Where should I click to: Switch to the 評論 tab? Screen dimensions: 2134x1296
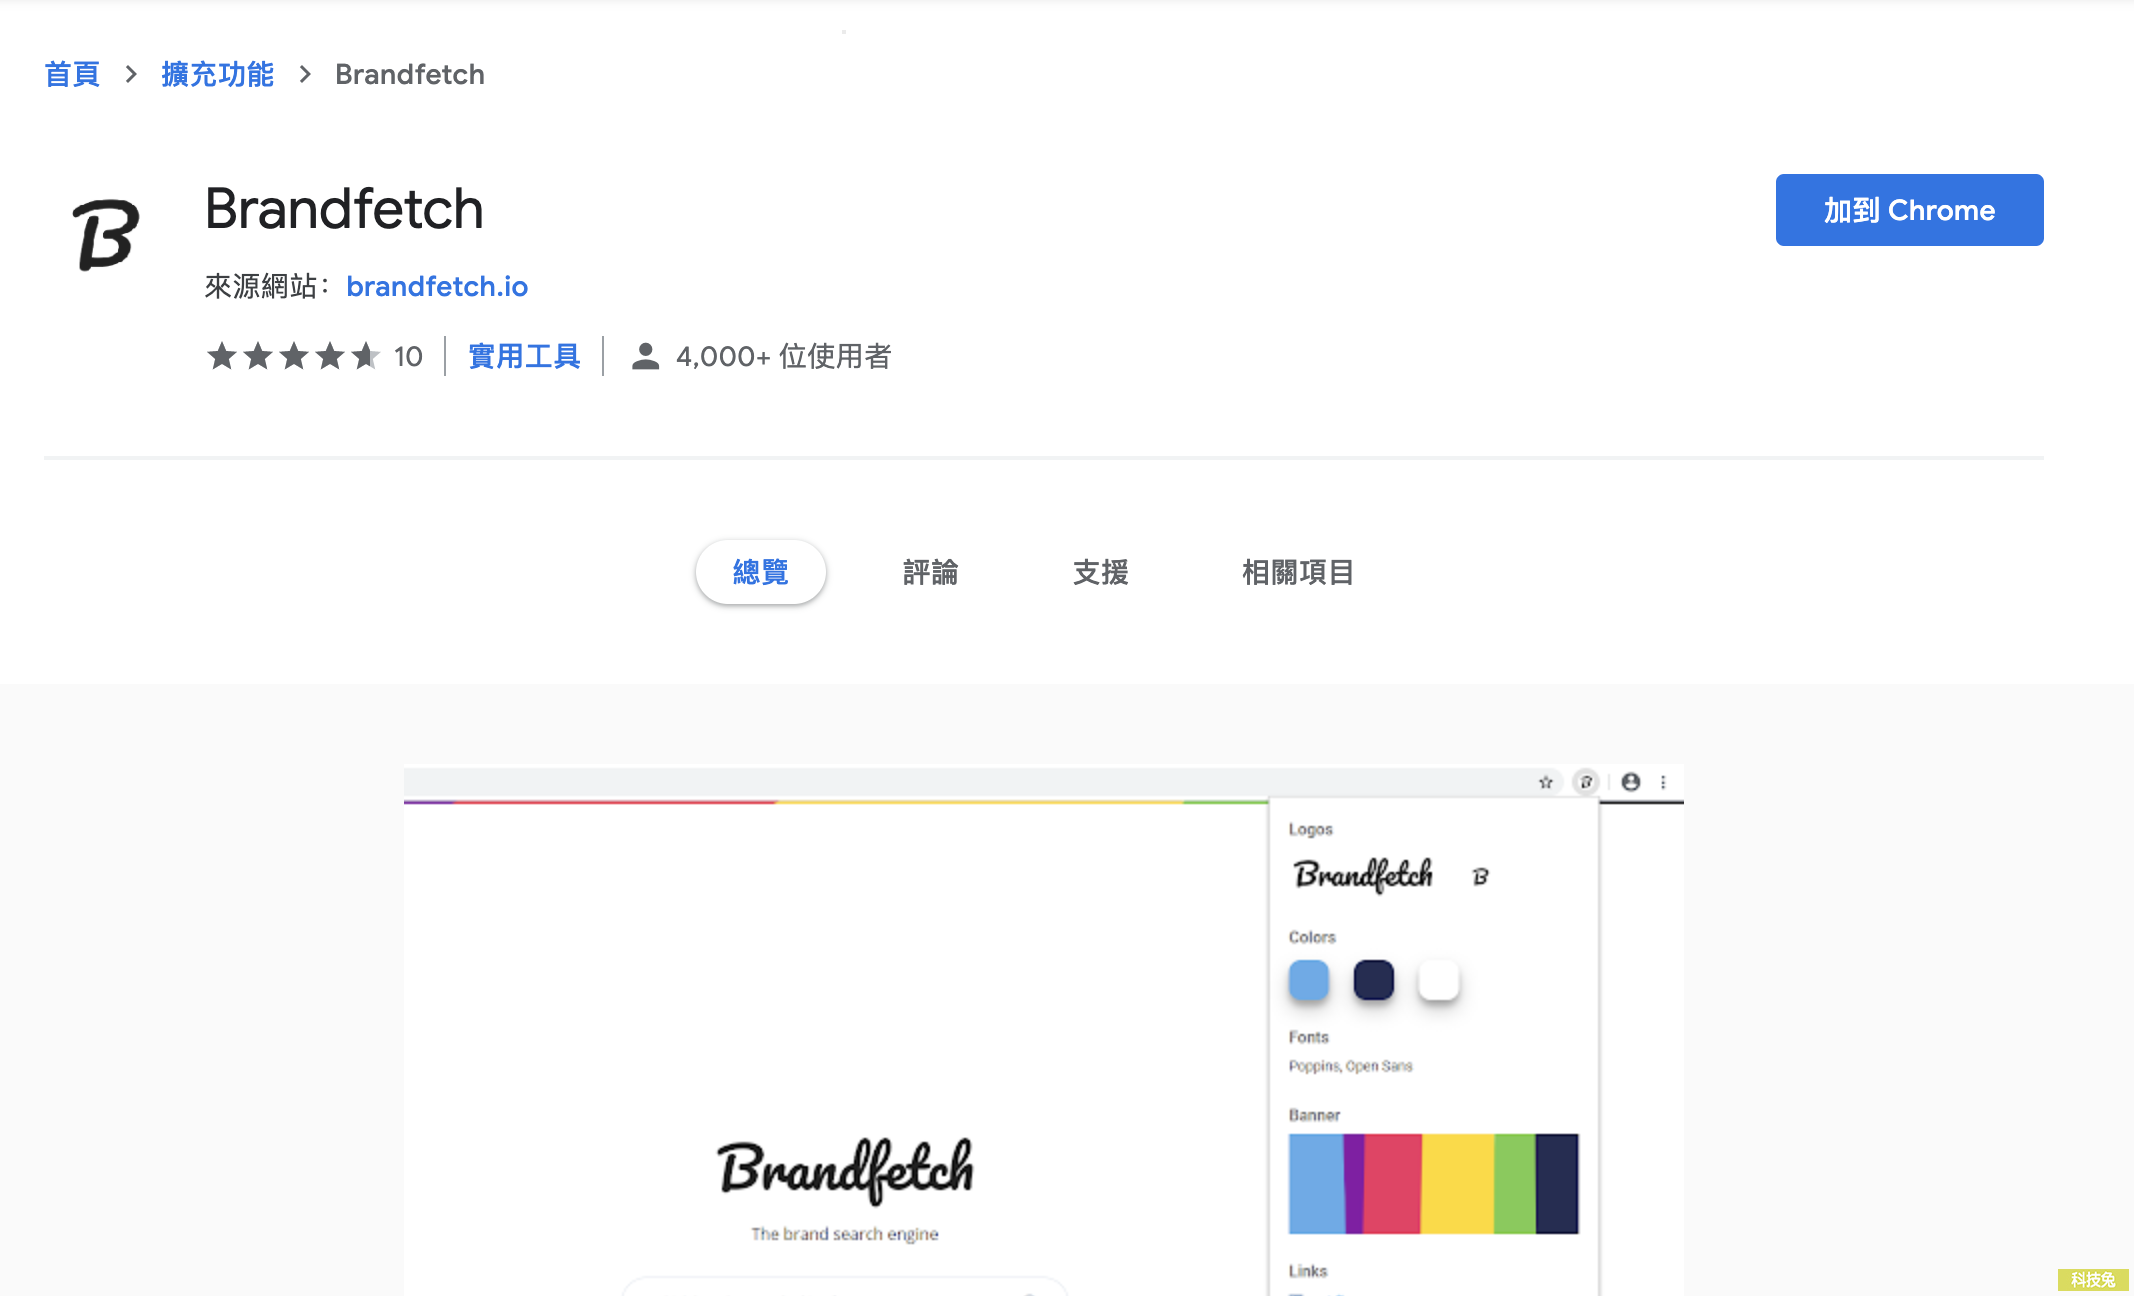(x=930, y=572)
